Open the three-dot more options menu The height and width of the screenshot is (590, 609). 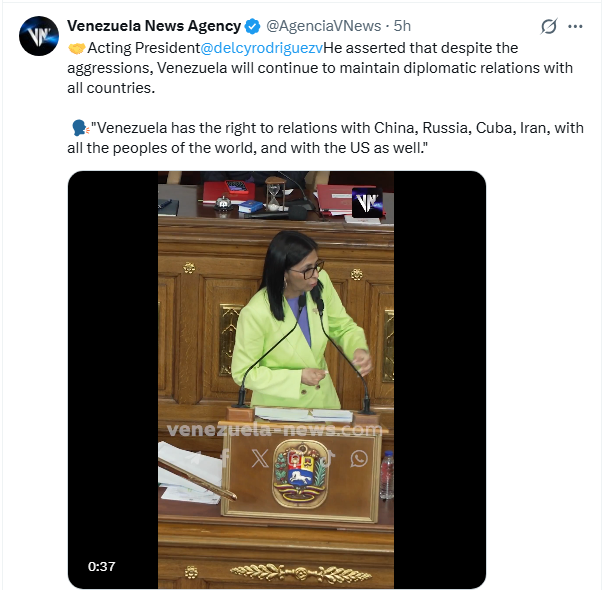click(575, 26)
